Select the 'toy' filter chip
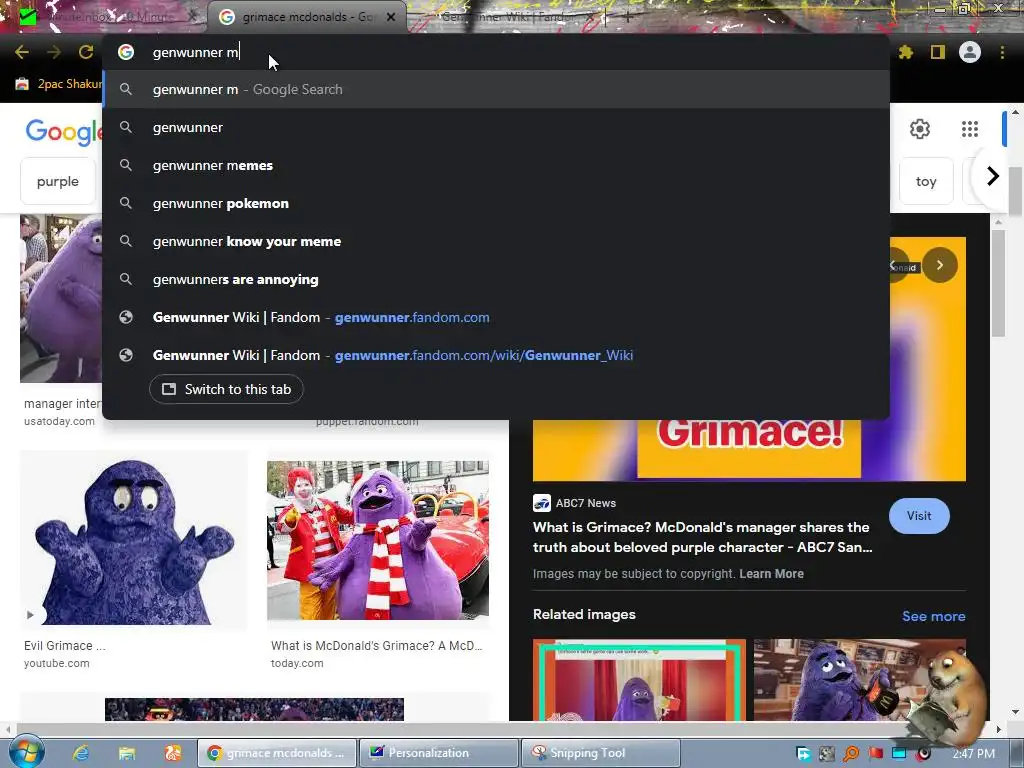Screen dimensions: 1024x768 coord(926,181)
